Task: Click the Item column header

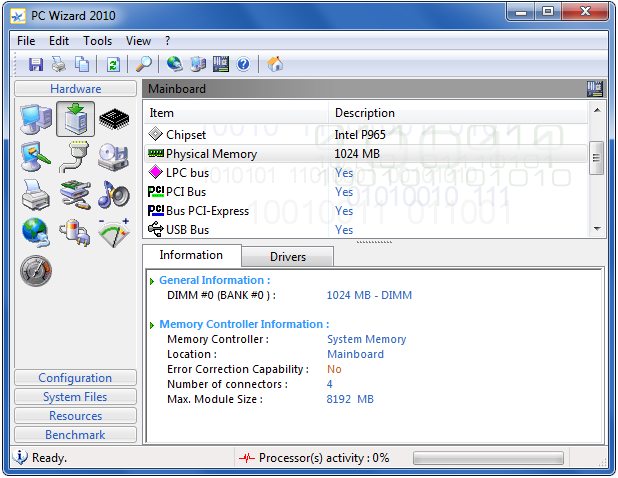Action: click(236, 113)
